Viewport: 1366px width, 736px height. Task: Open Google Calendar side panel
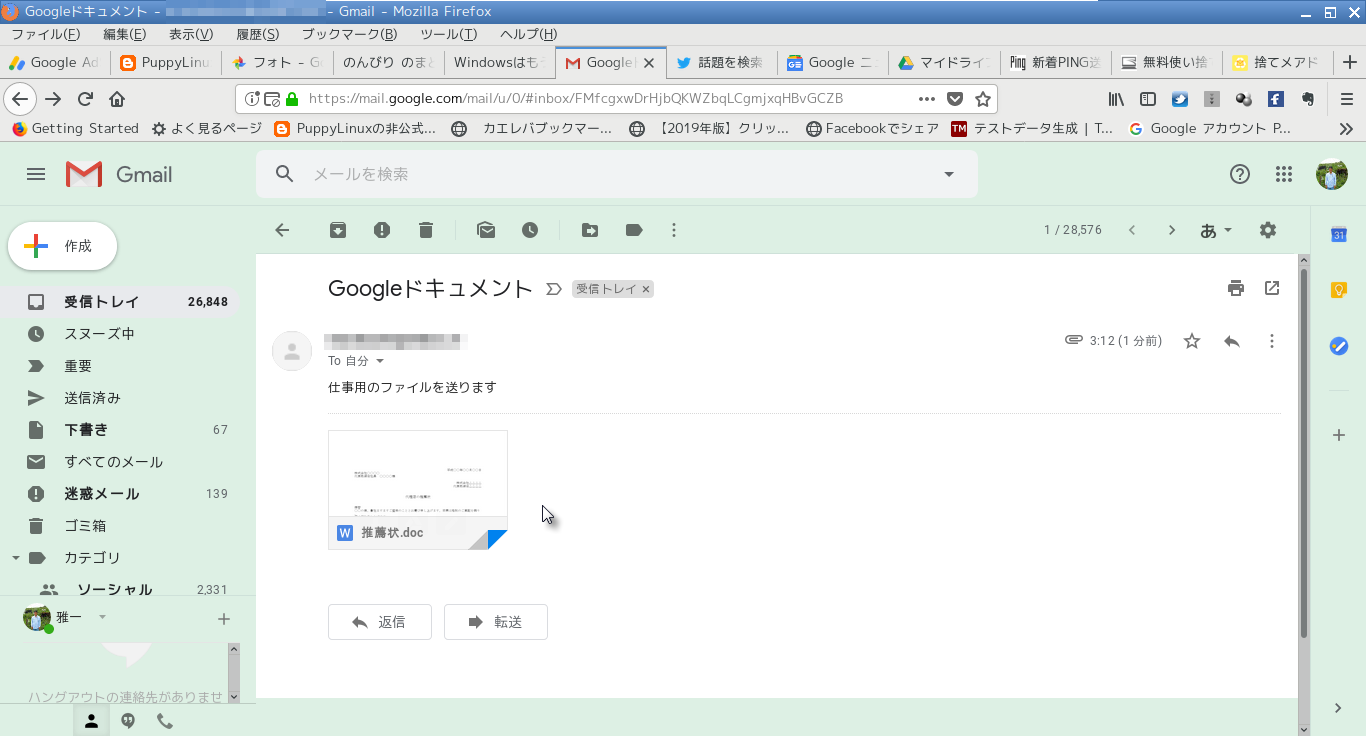tap(1338, 235)
